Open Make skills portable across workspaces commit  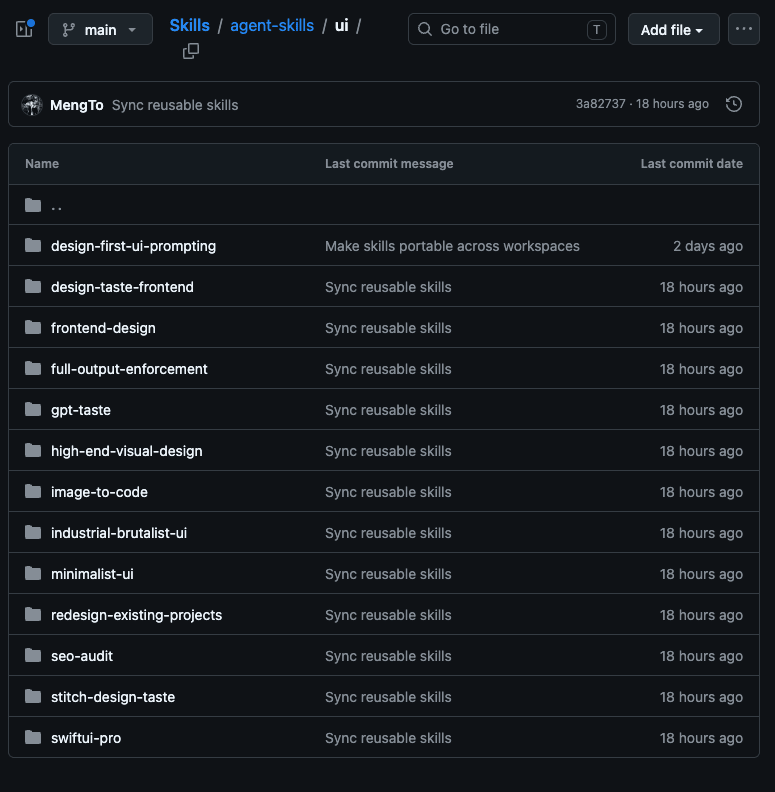click(452, 246)
